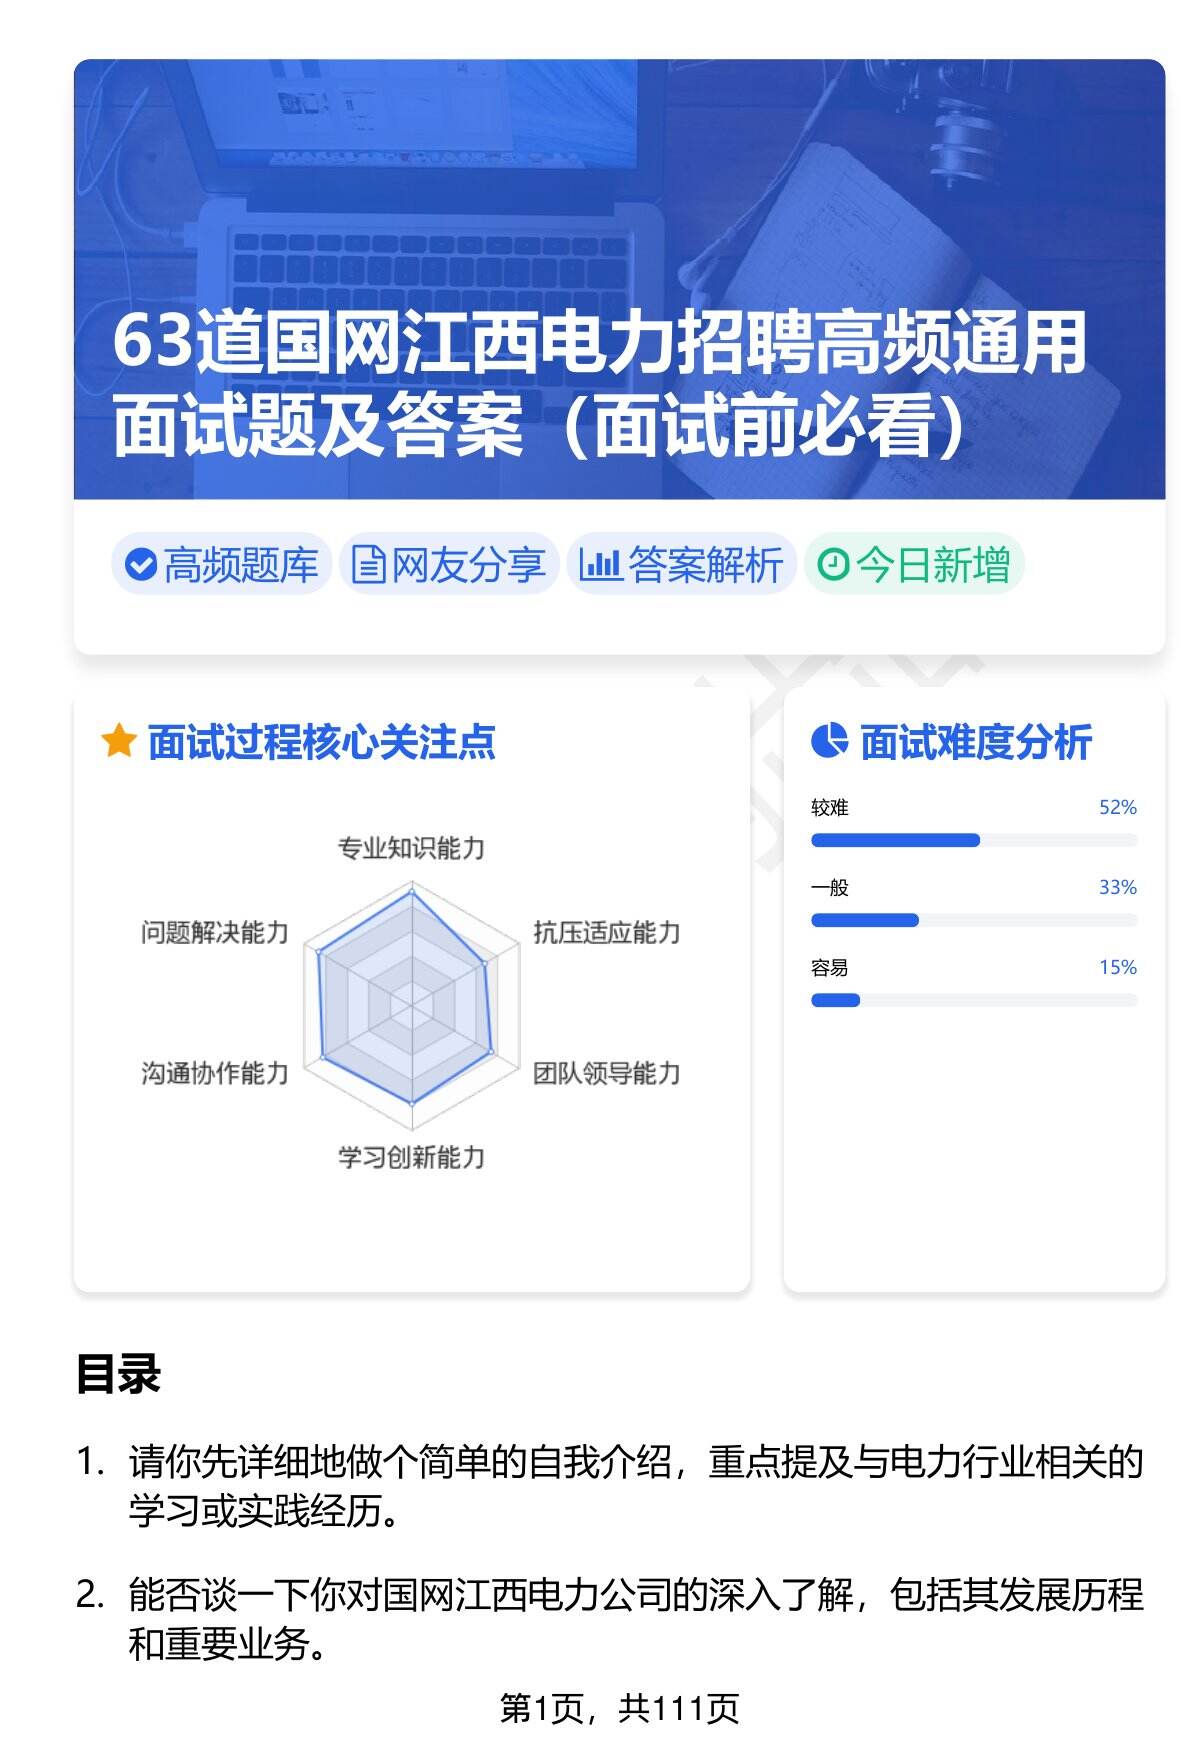The width and height of the screenshot is (1200, 1755).
Task: Click the 容易 15% progress bar
Action: tap(973, 1000)
